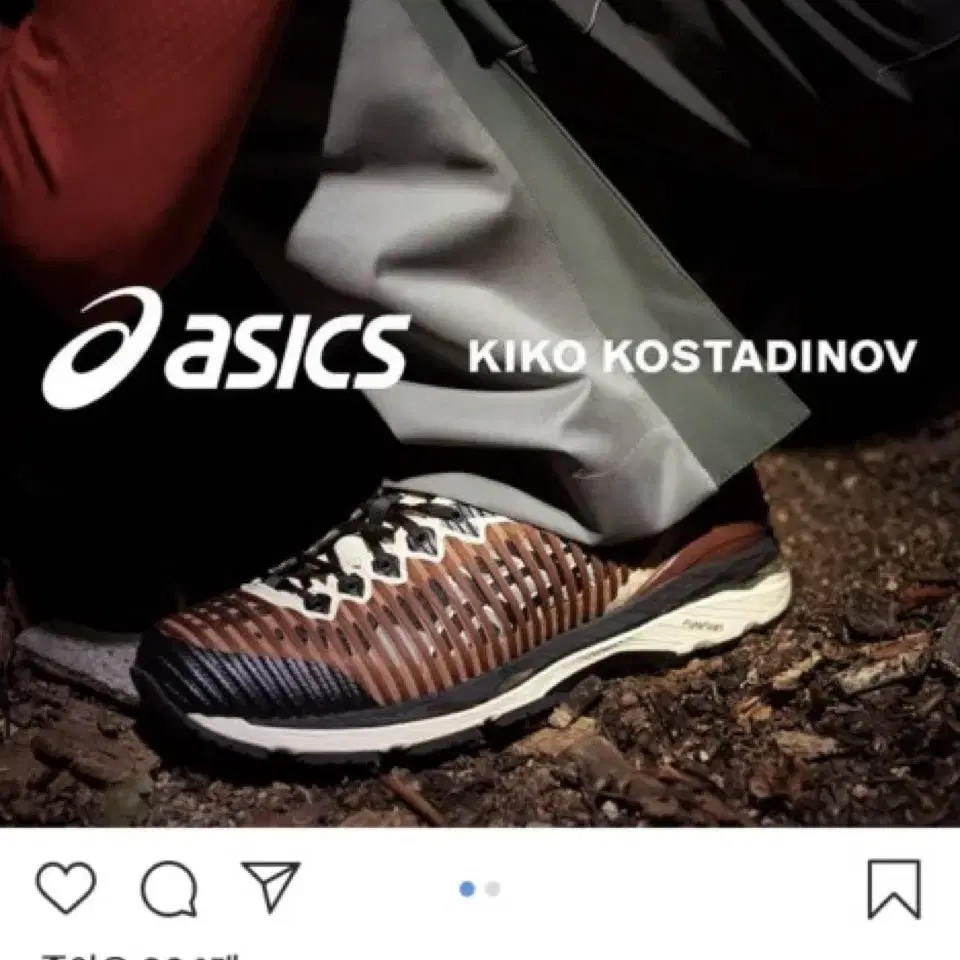The height and width of the screenshot is (960, 960).
Task: Go to the grey second carousel dot
Action: [x=492, y=888]
